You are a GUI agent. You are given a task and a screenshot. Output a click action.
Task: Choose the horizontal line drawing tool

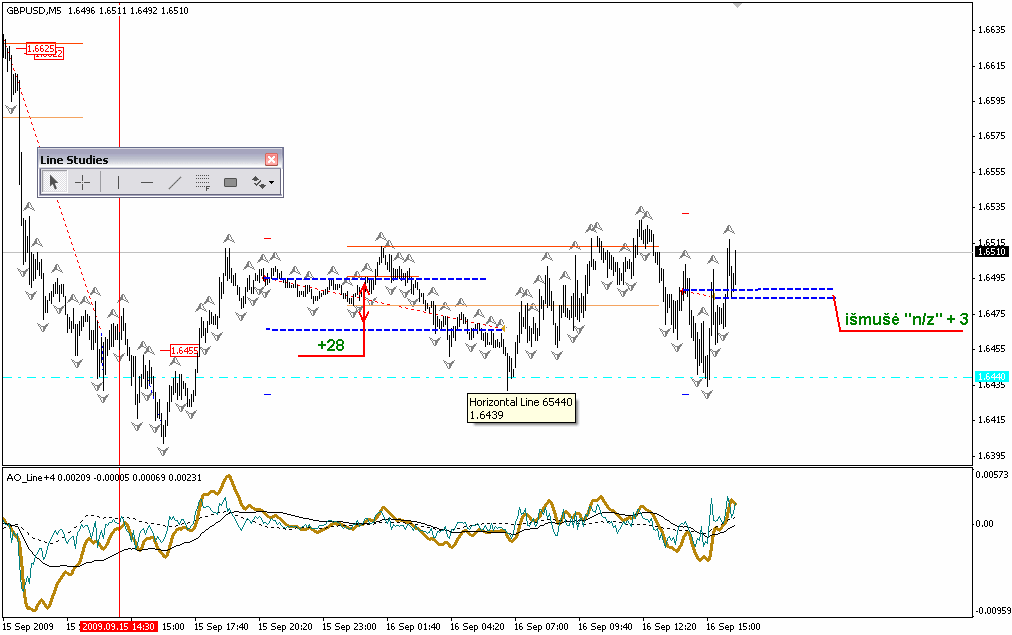147,182
